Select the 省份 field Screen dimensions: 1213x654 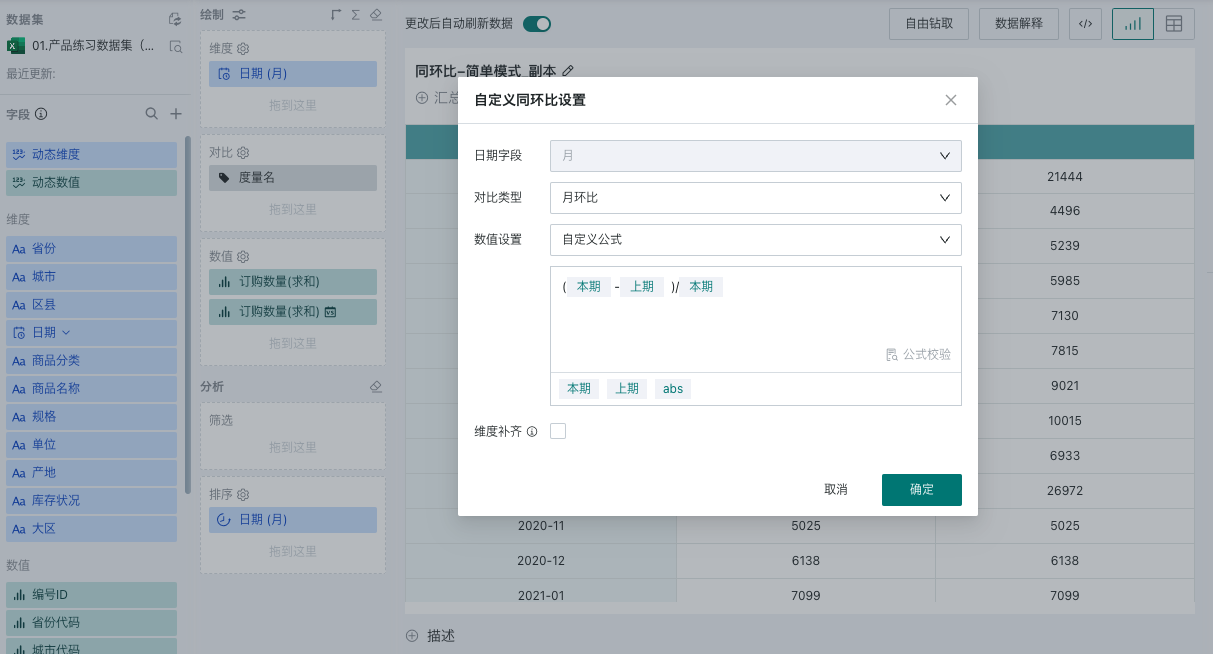click(x=91, y=249)
